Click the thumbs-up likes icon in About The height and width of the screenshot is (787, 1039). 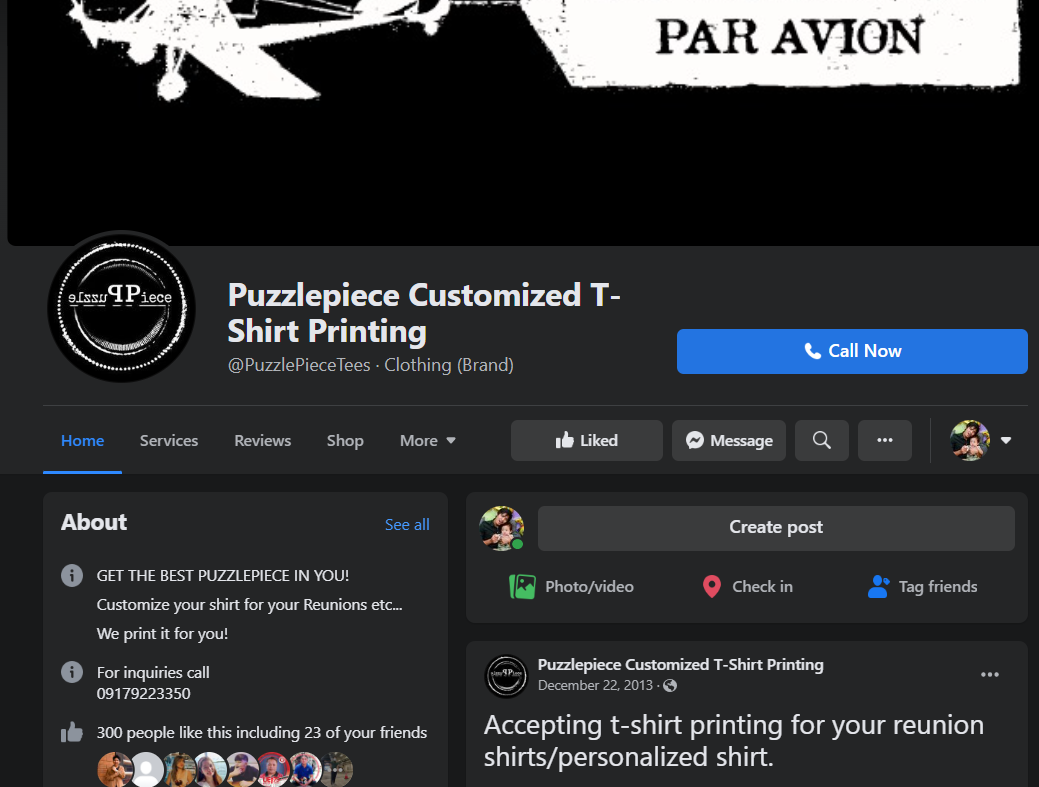(x=72, y=732)
